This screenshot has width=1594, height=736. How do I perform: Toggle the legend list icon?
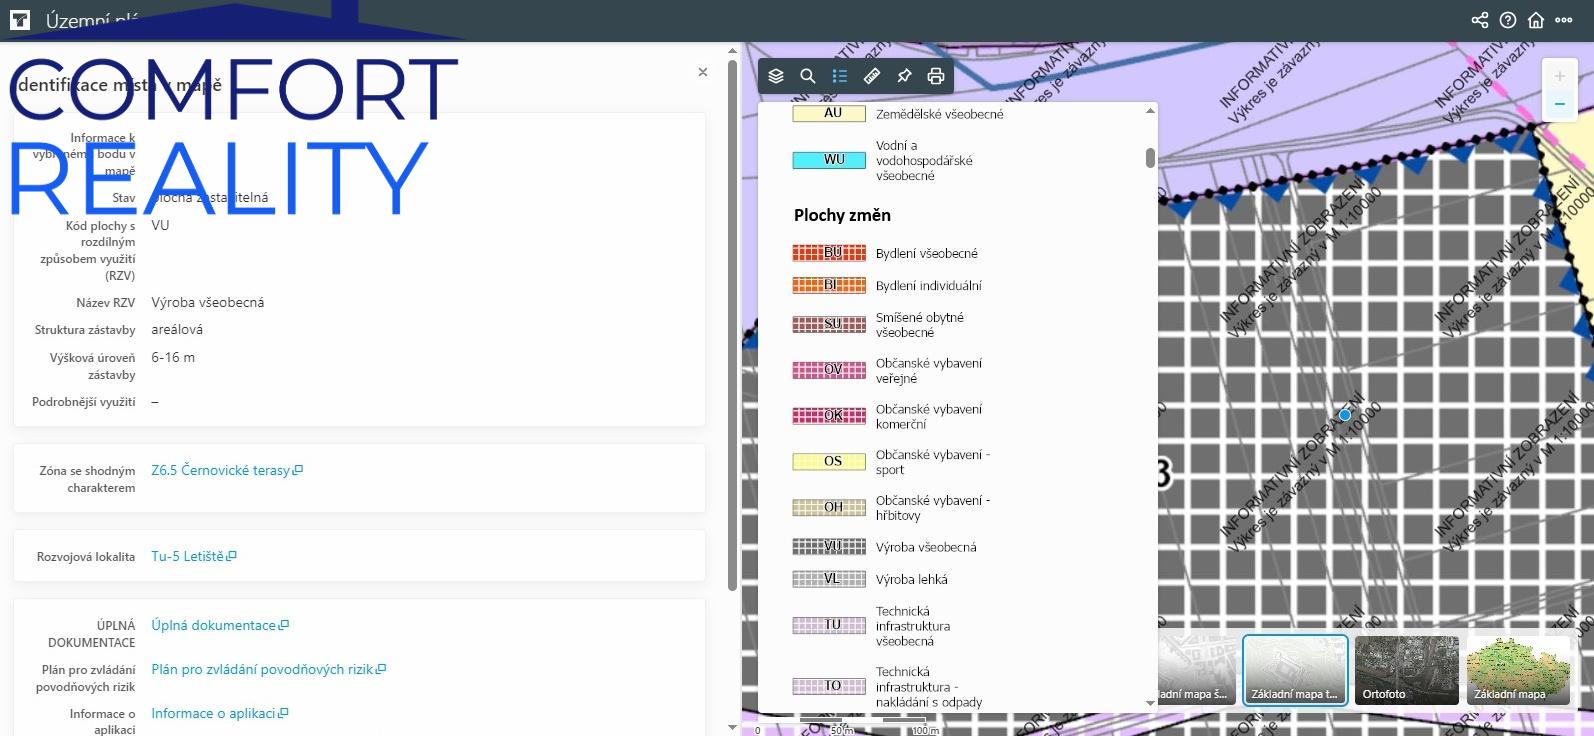[840, 76]
